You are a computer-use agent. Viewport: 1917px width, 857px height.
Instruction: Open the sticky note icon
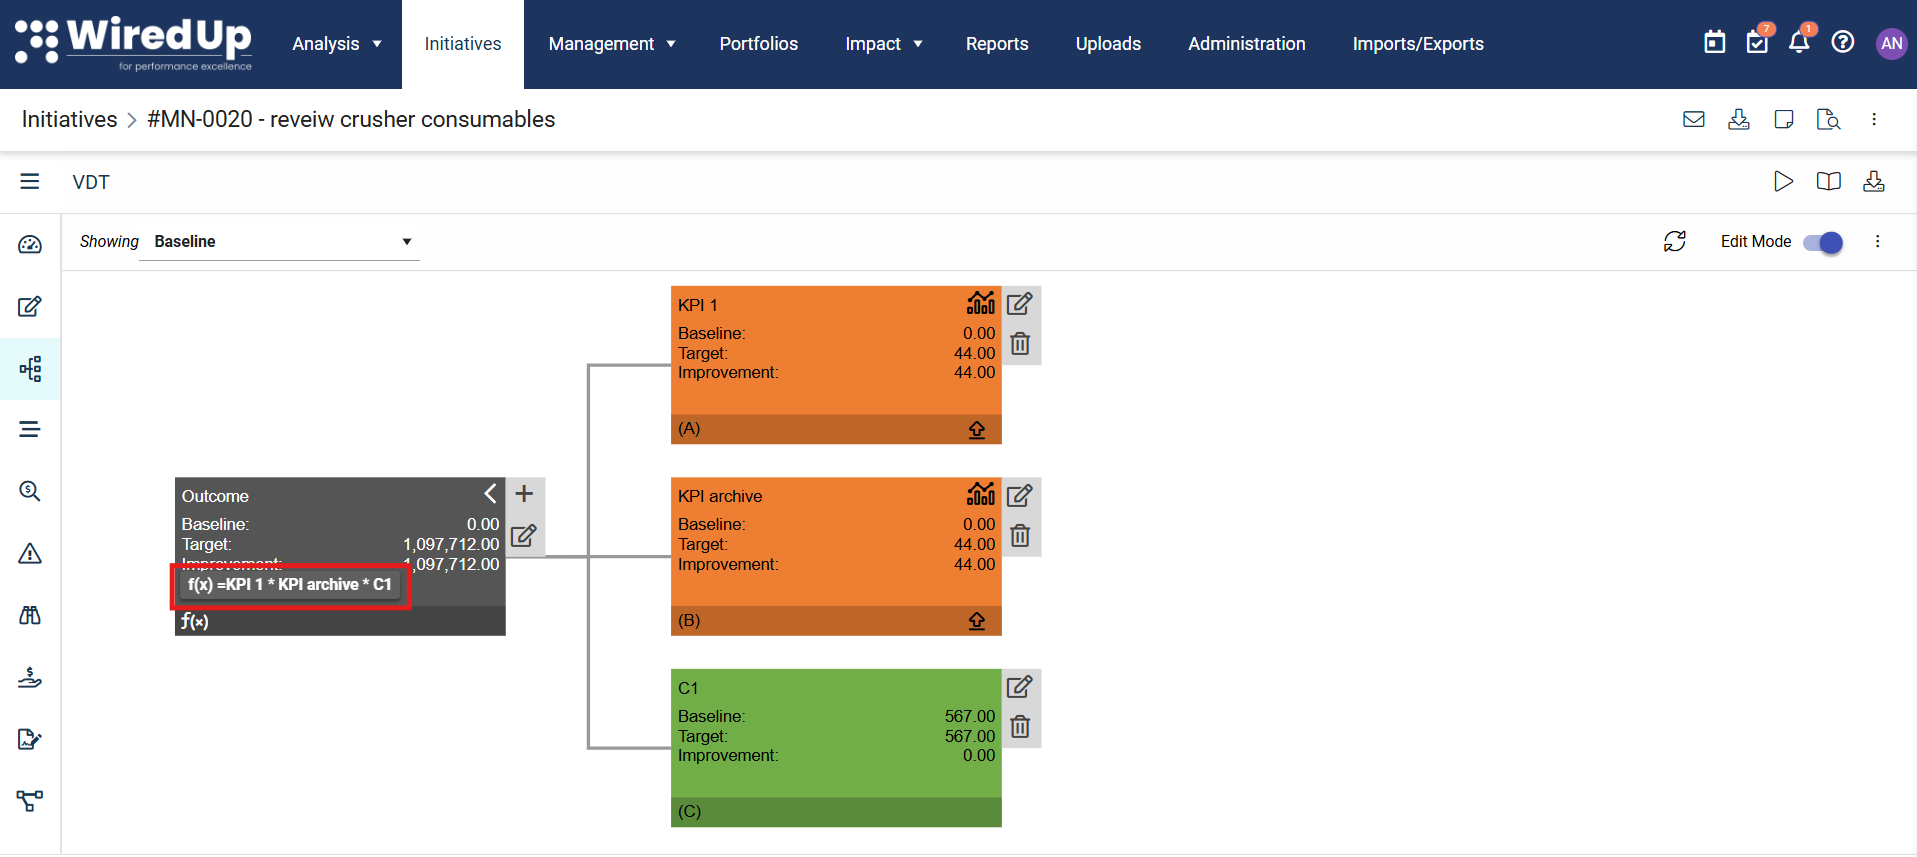coord(1784,119)
